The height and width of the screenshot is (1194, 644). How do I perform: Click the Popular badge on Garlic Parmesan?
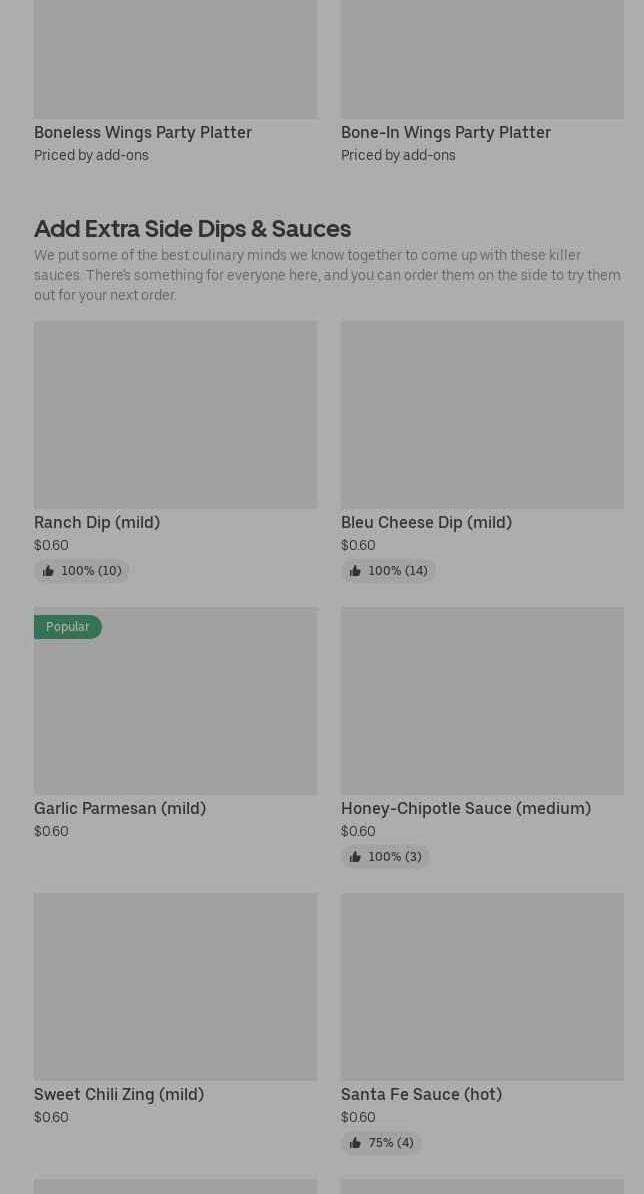[x=68, y=627]
